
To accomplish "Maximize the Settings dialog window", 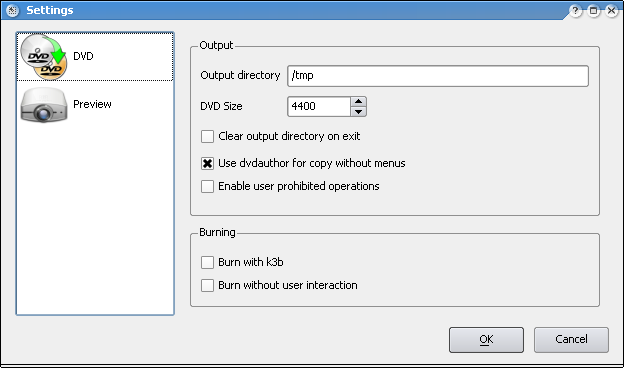I will pyautogui.click(x=593, y=11).
